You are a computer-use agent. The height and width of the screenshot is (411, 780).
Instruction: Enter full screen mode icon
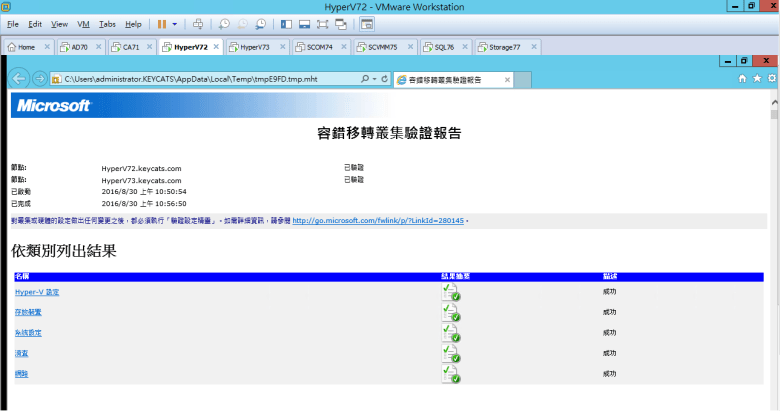(x=323, y=23)
